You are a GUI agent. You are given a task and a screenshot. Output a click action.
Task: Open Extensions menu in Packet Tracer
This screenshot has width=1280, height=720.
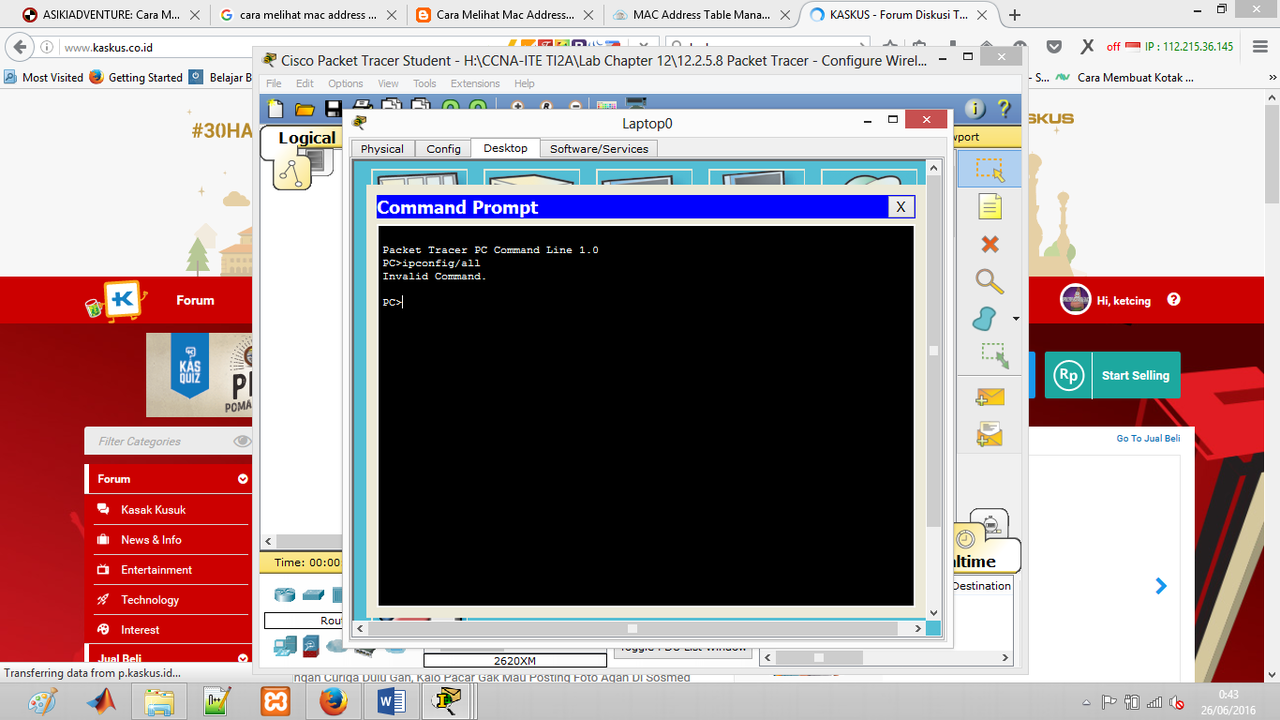(475, 84)
